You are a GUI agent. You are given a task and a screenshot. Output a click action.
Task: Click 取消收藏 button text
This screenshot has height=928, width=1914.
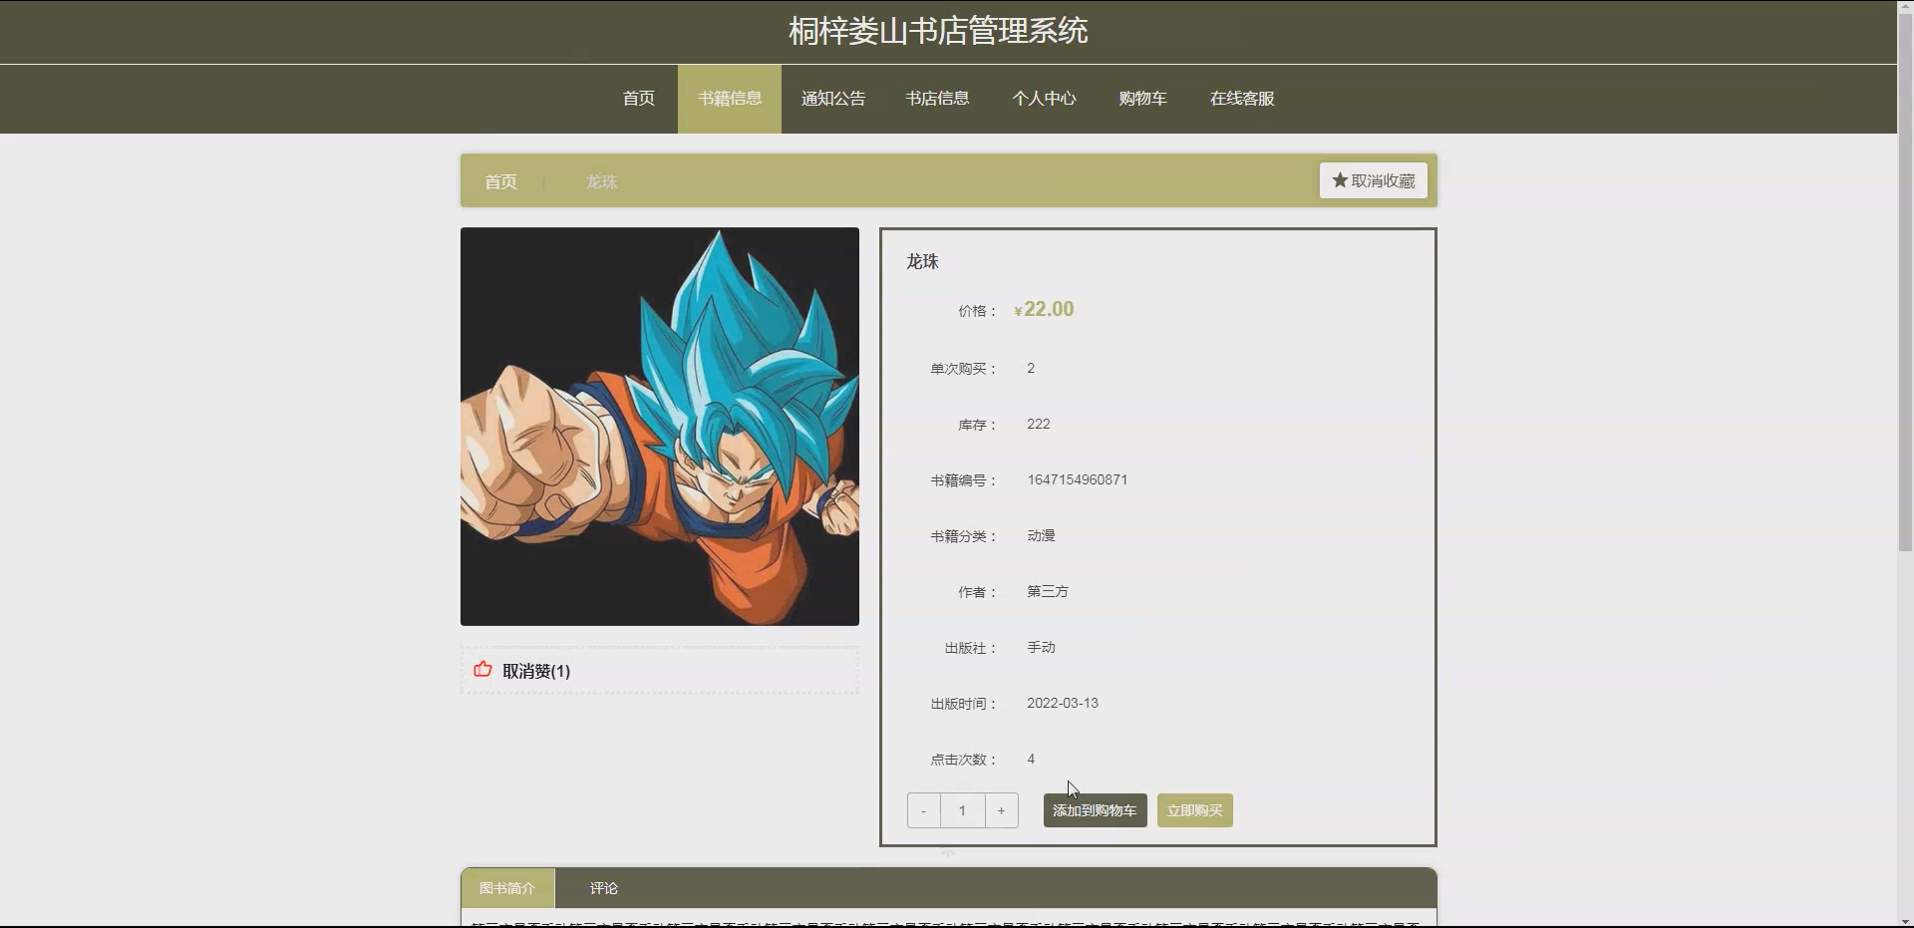1383,181
